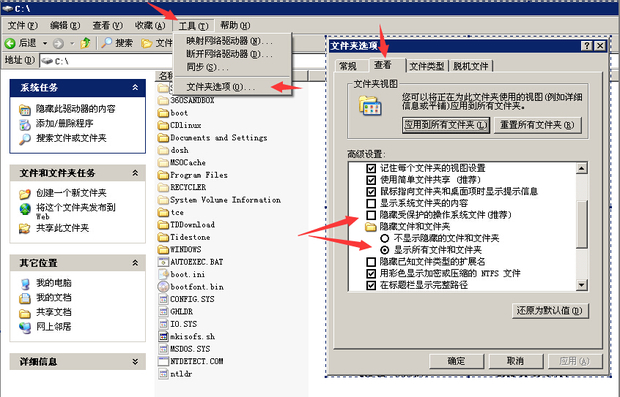Switch to the 常规 tab
This screenshot has width=620, height=397.
tap(348, 66)
